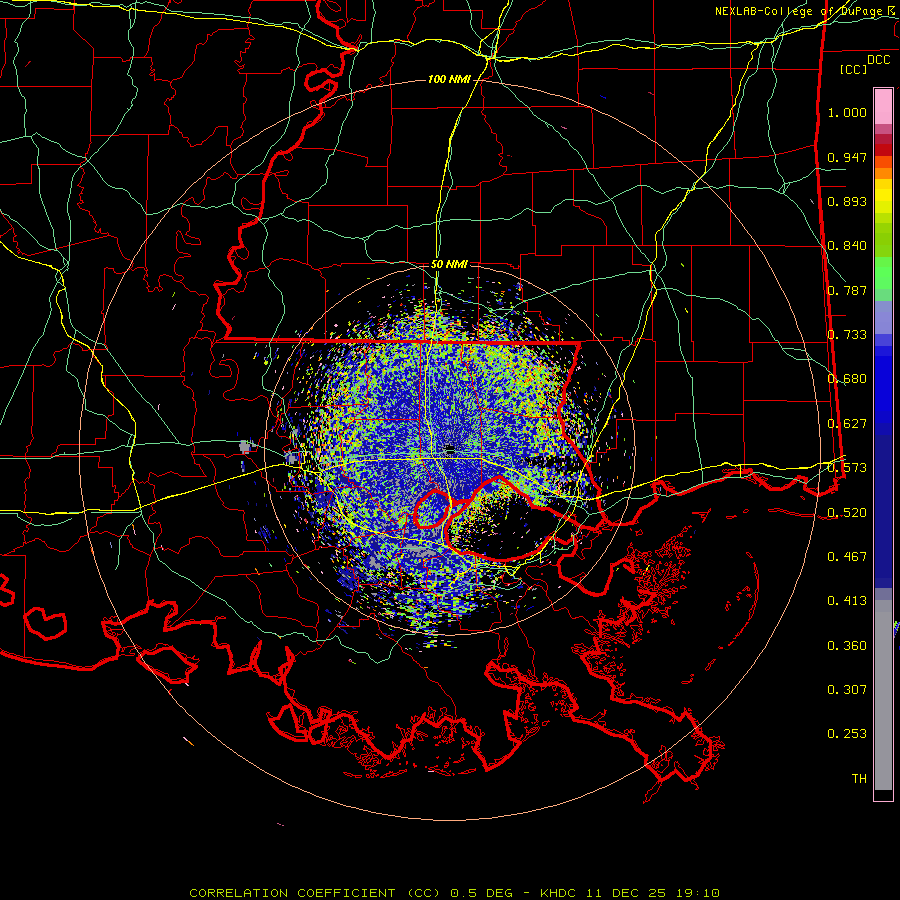Click the DCC product label
The width and height of the screenshot is (900, 900).
[878, 60]
